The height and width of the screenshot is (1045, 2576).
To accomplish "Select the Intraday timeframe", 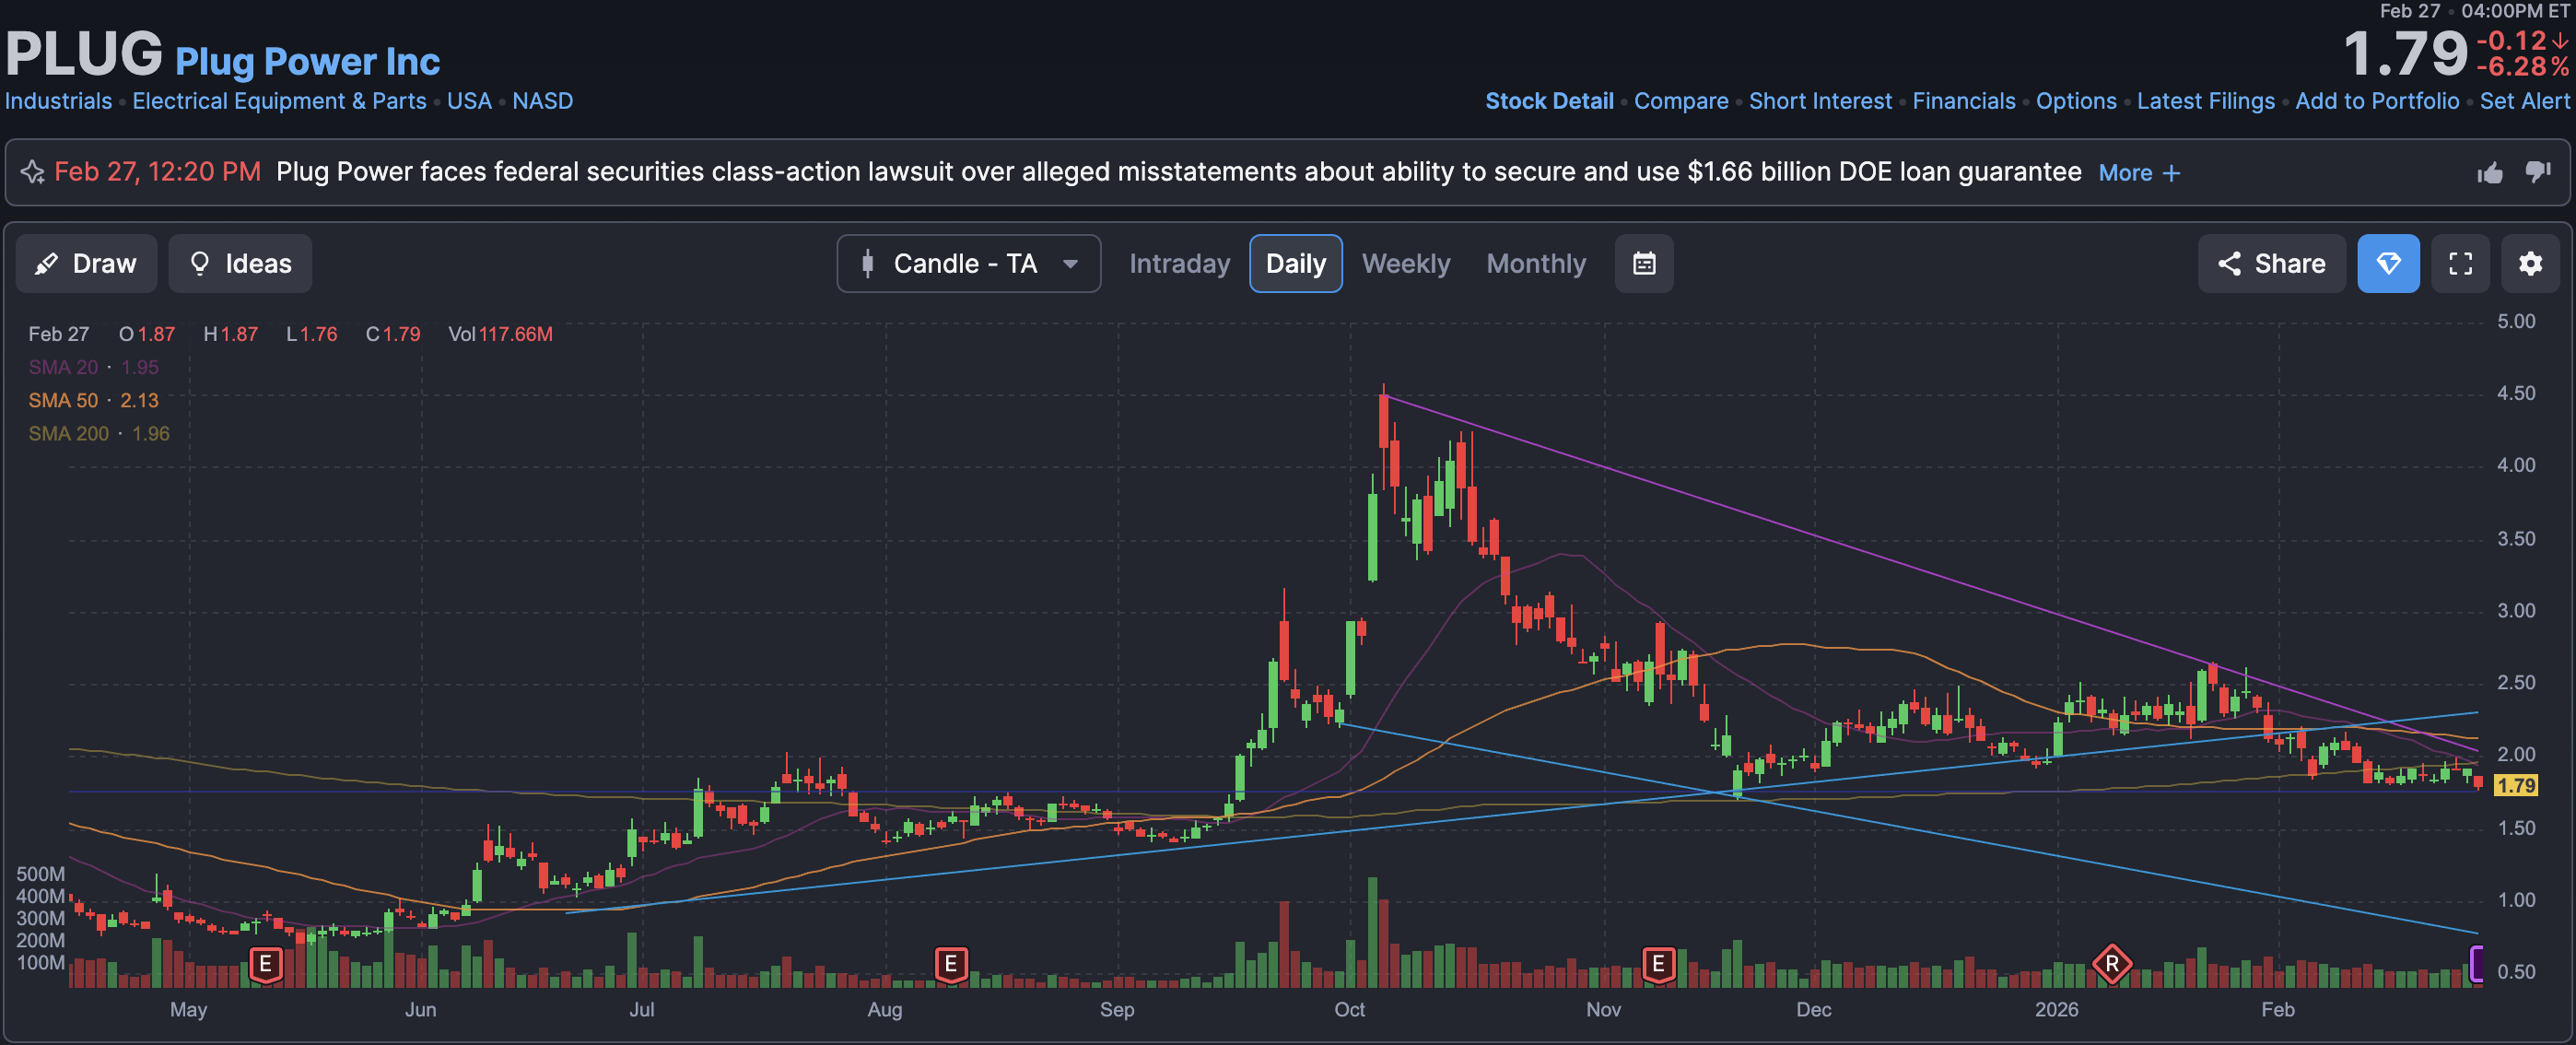I will pyautogui.click(x=1179, y=264).
